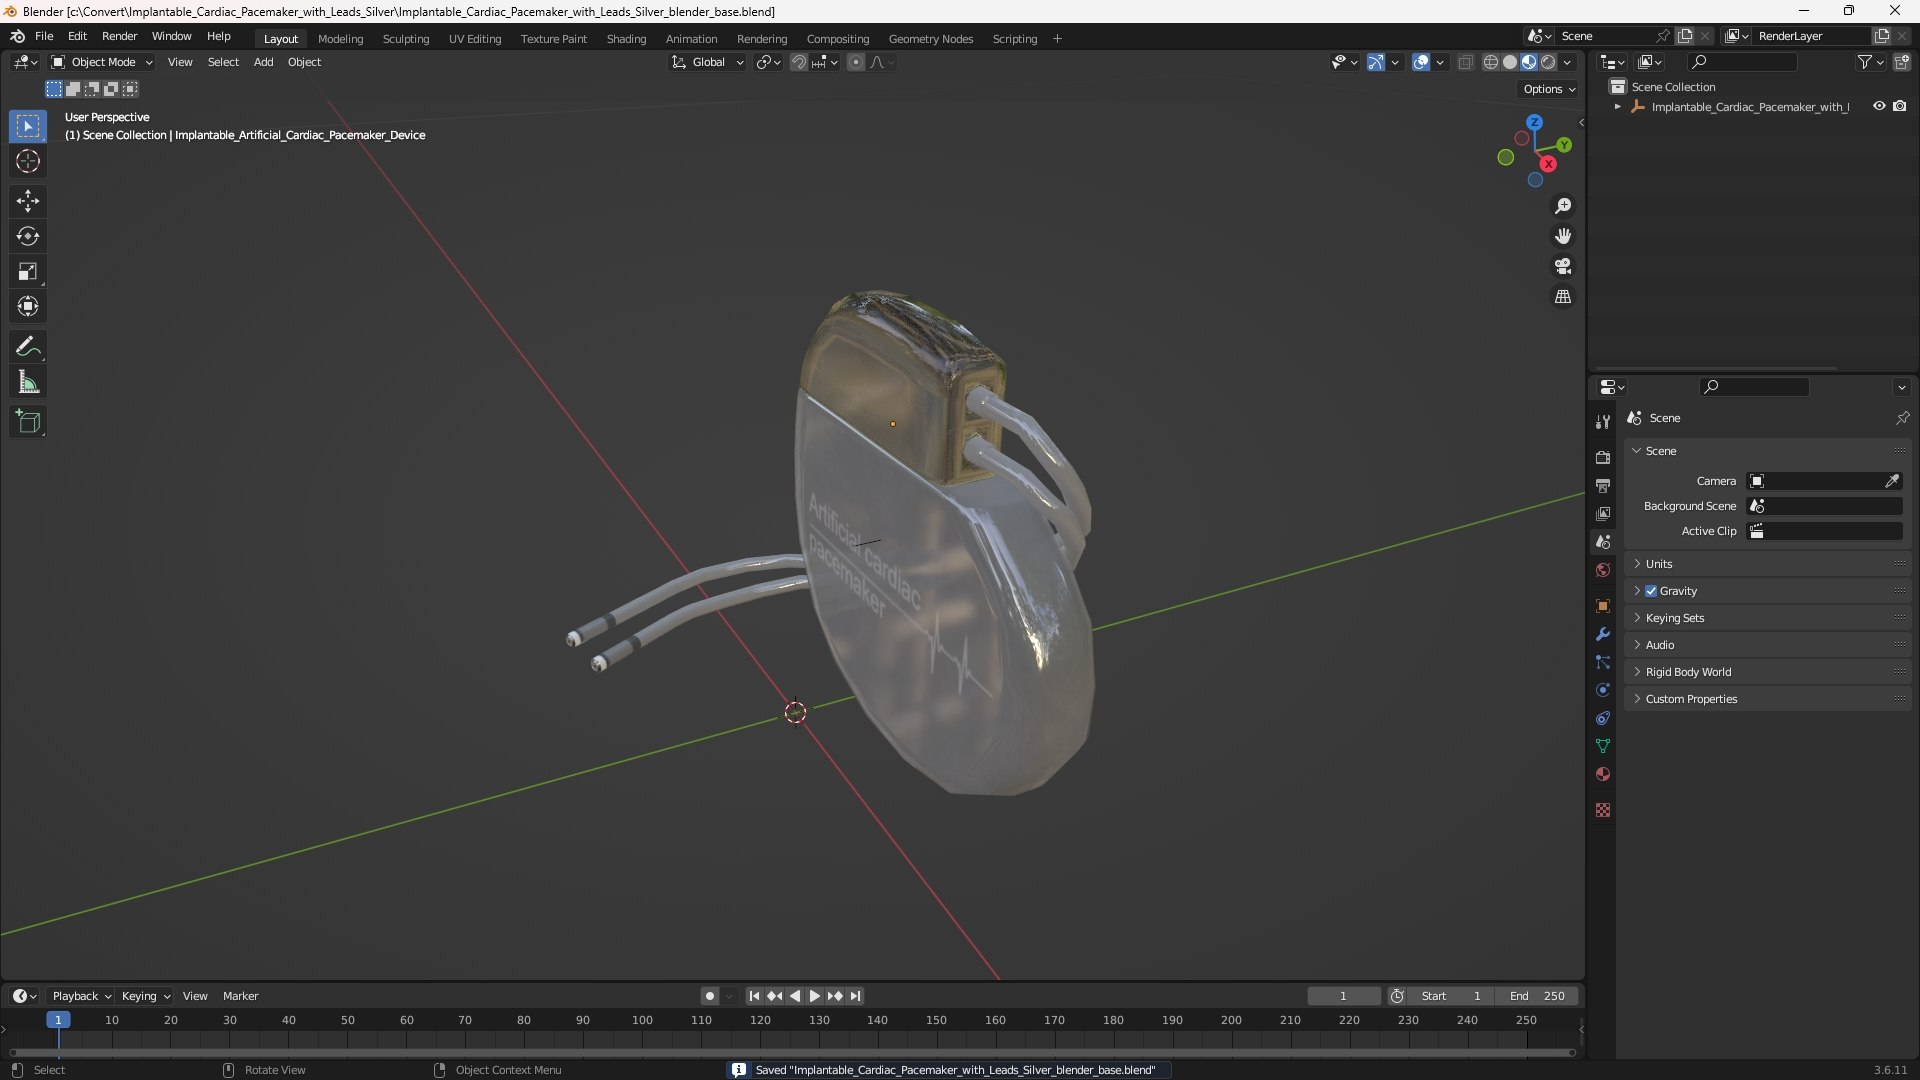1920x1080 pixels.
Task: Toggle X-ray mode in viewport header
Action: pyautogui.click(x=1466, y=62)
